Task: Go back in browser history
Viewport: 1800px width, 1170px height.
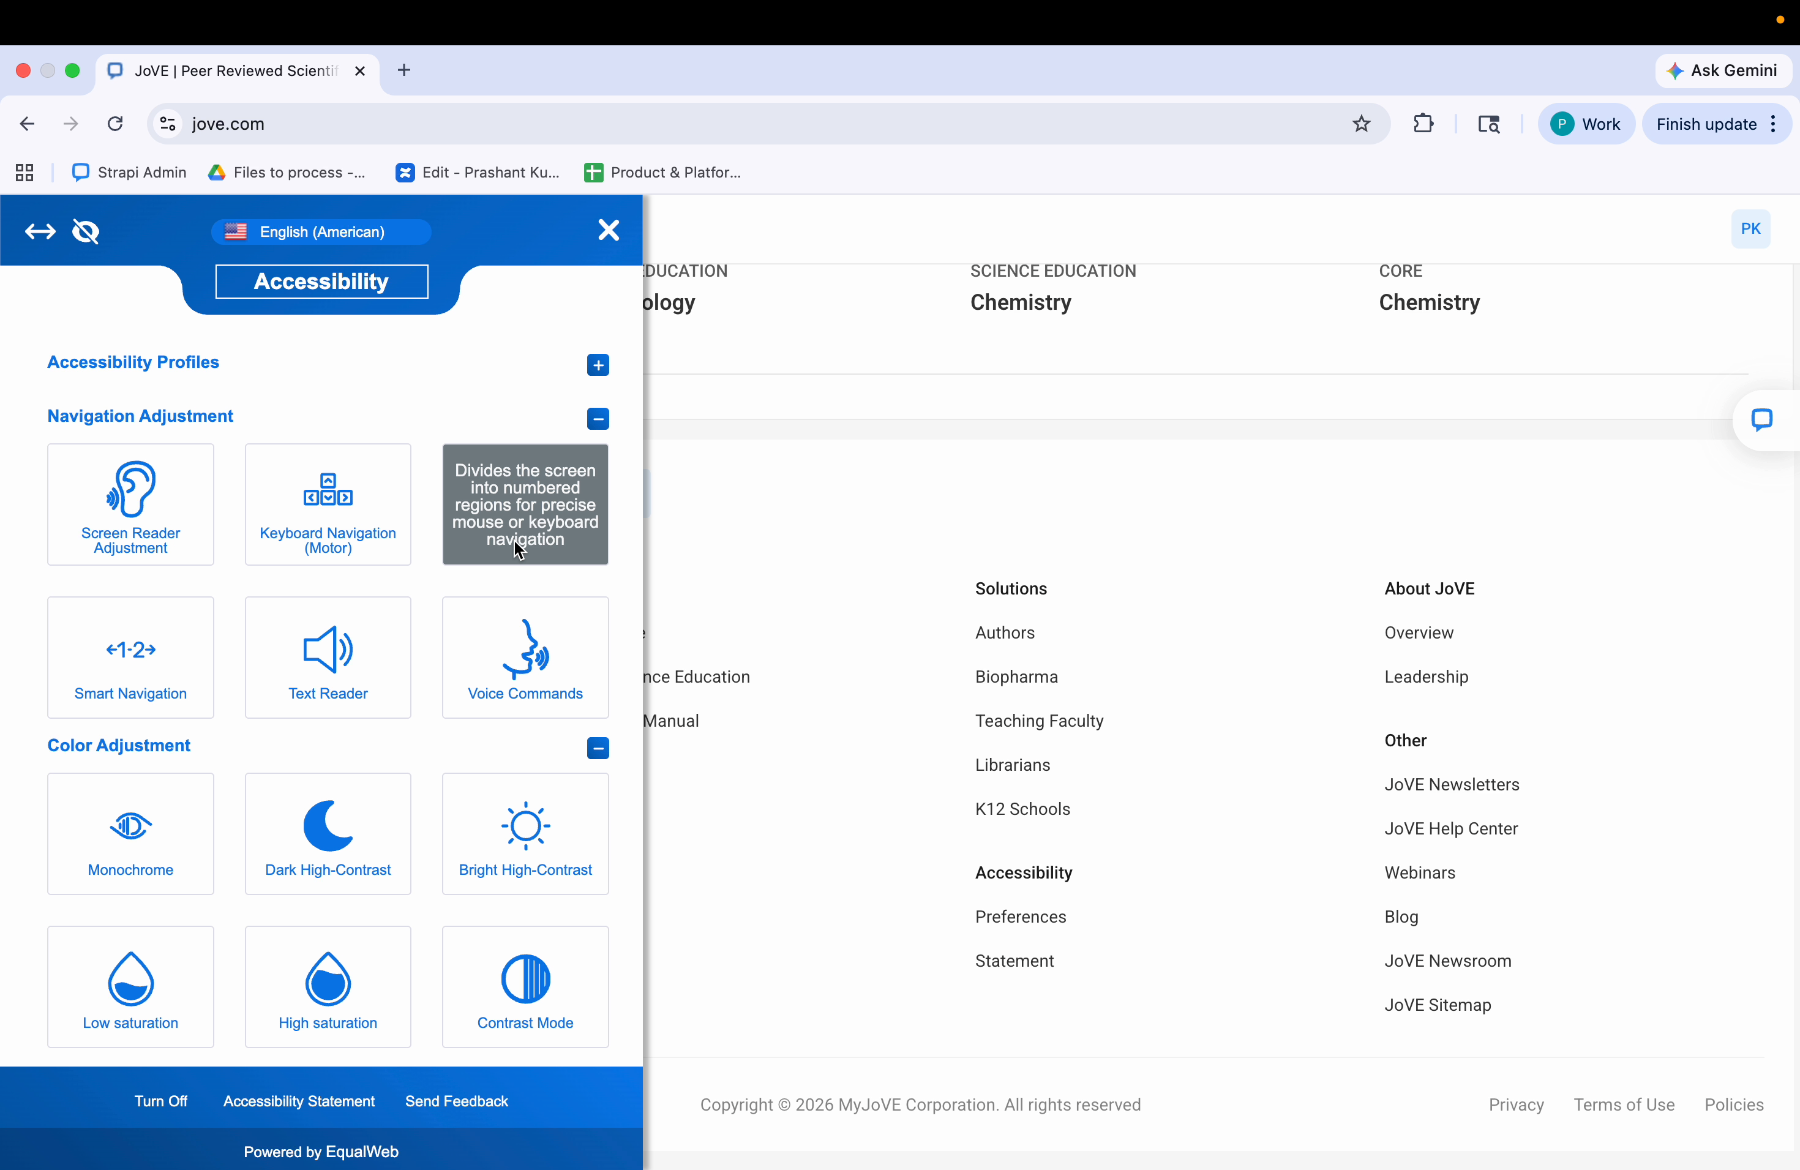Action: click(27, 124)
